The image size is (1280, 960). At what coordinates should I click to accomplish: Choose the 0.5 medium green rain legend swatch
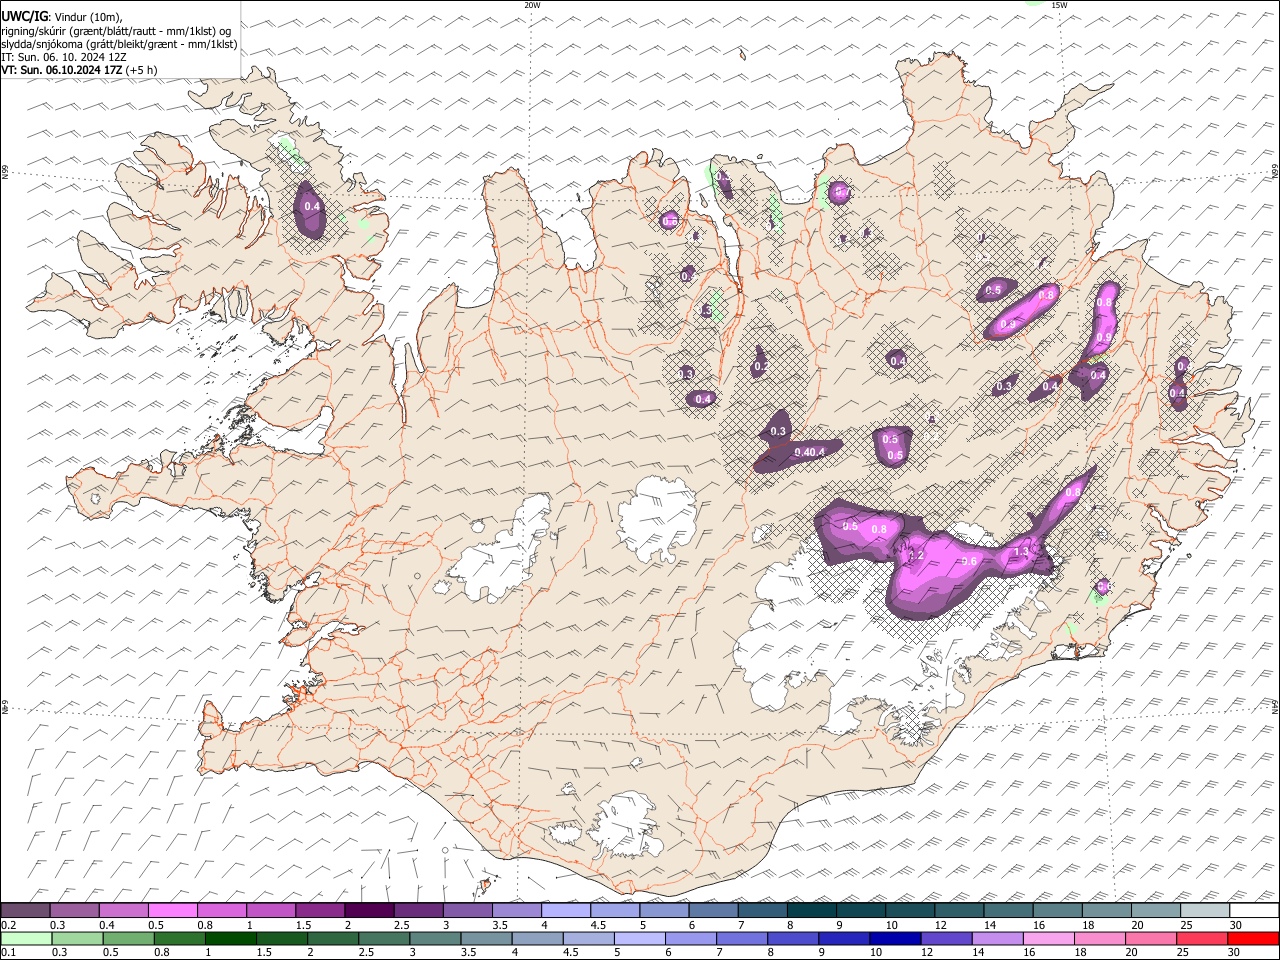point(128,938)
